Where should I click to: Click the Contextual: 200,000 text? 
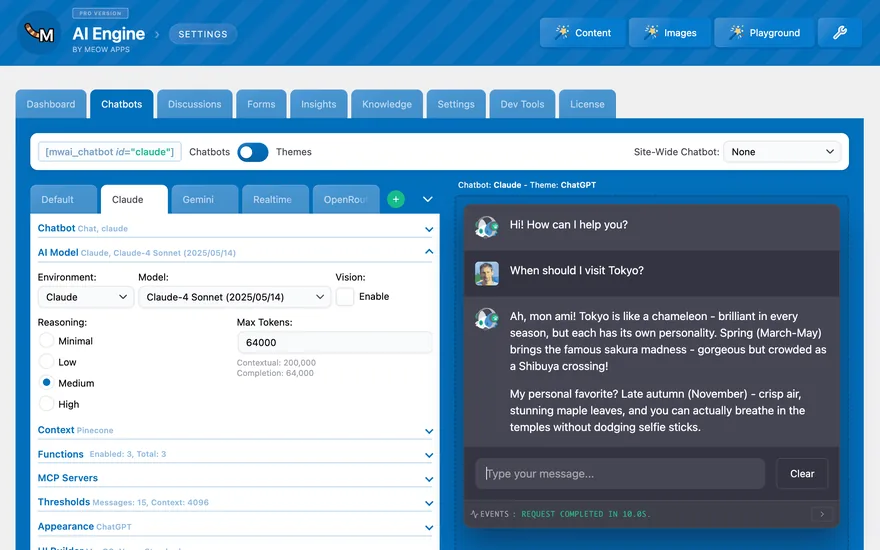point(276,363)
